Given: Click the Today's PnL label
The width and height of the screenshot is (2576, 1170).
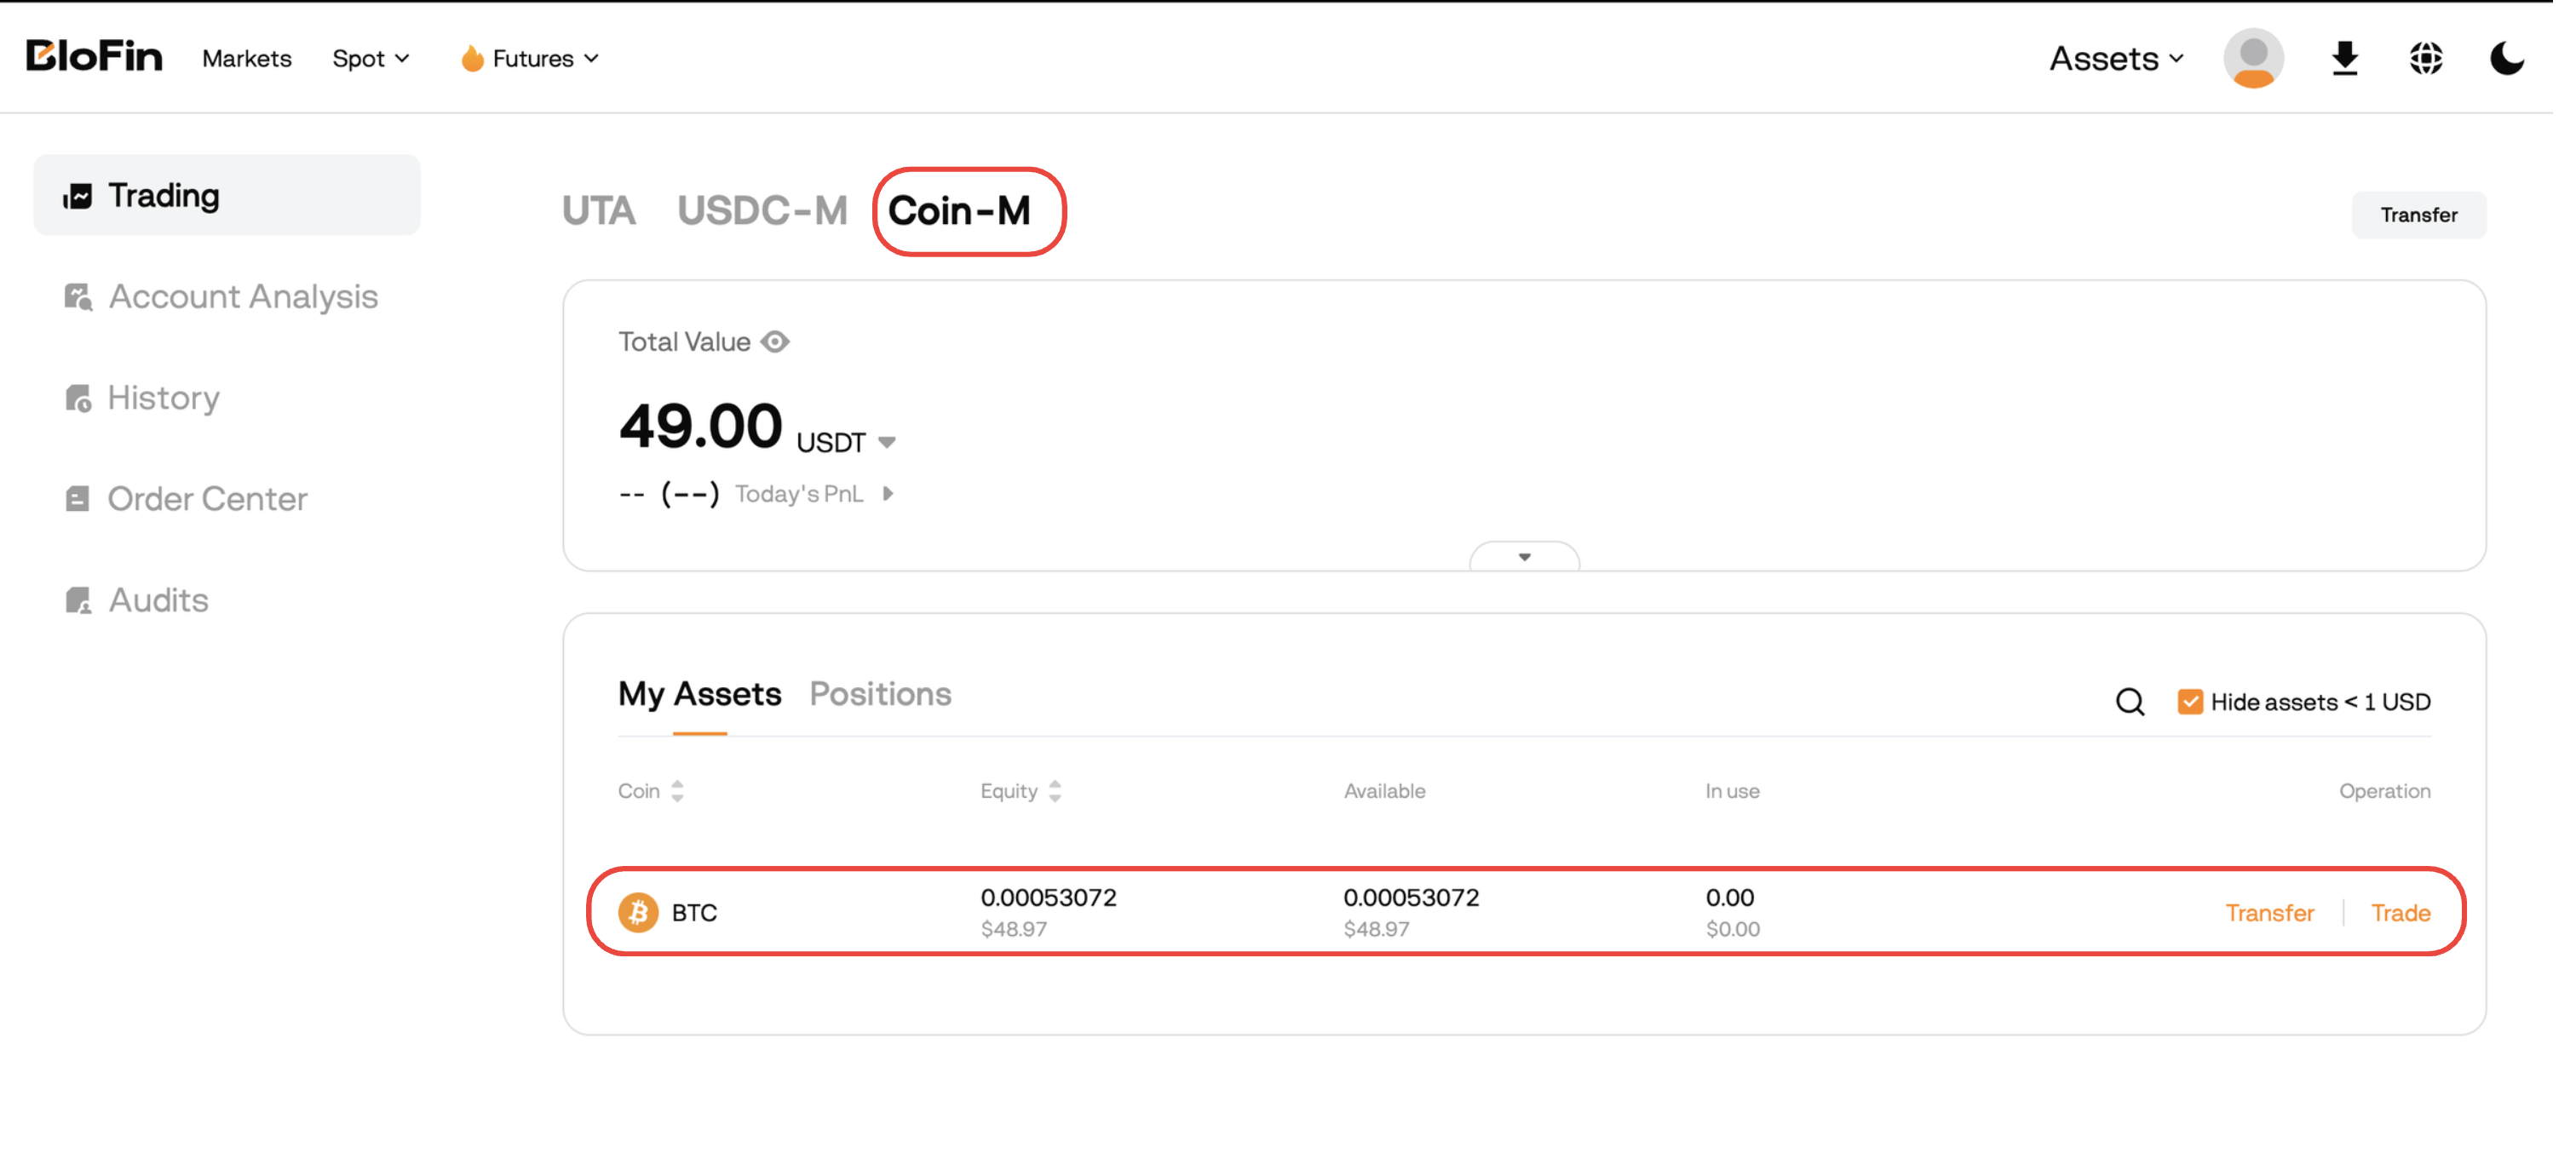Looking at the screenshot, I should pyautogui.click(x=799, y=494).
